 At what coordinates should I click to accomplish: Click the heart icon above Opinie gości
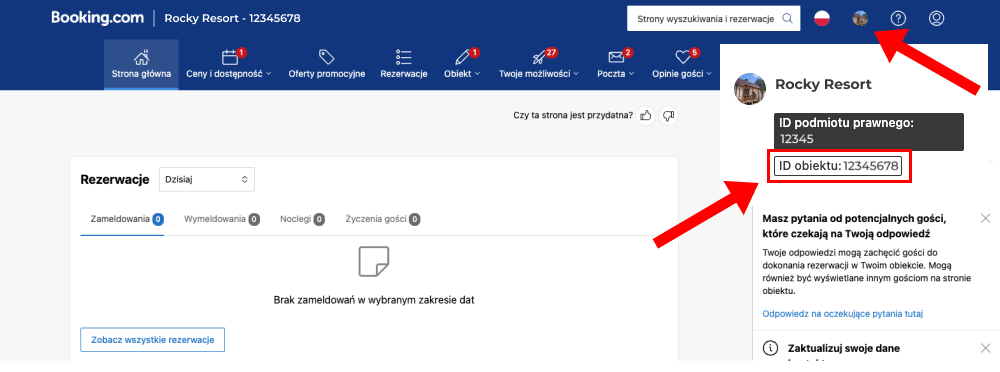click(683, 57)
